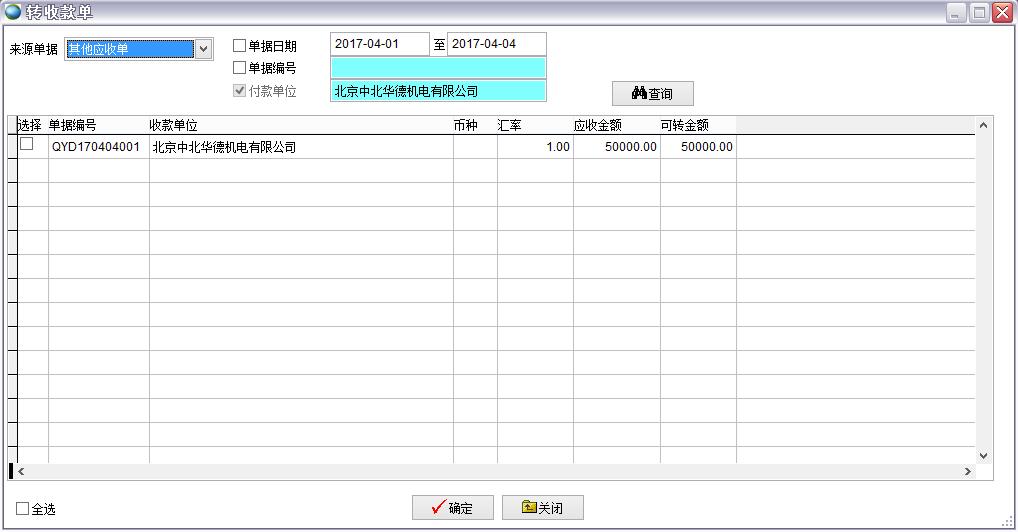This screenshot has height=532, width=1018.
Task: Click the close button with folder icon
Action: pyautogui.click(x=541, y=507)
